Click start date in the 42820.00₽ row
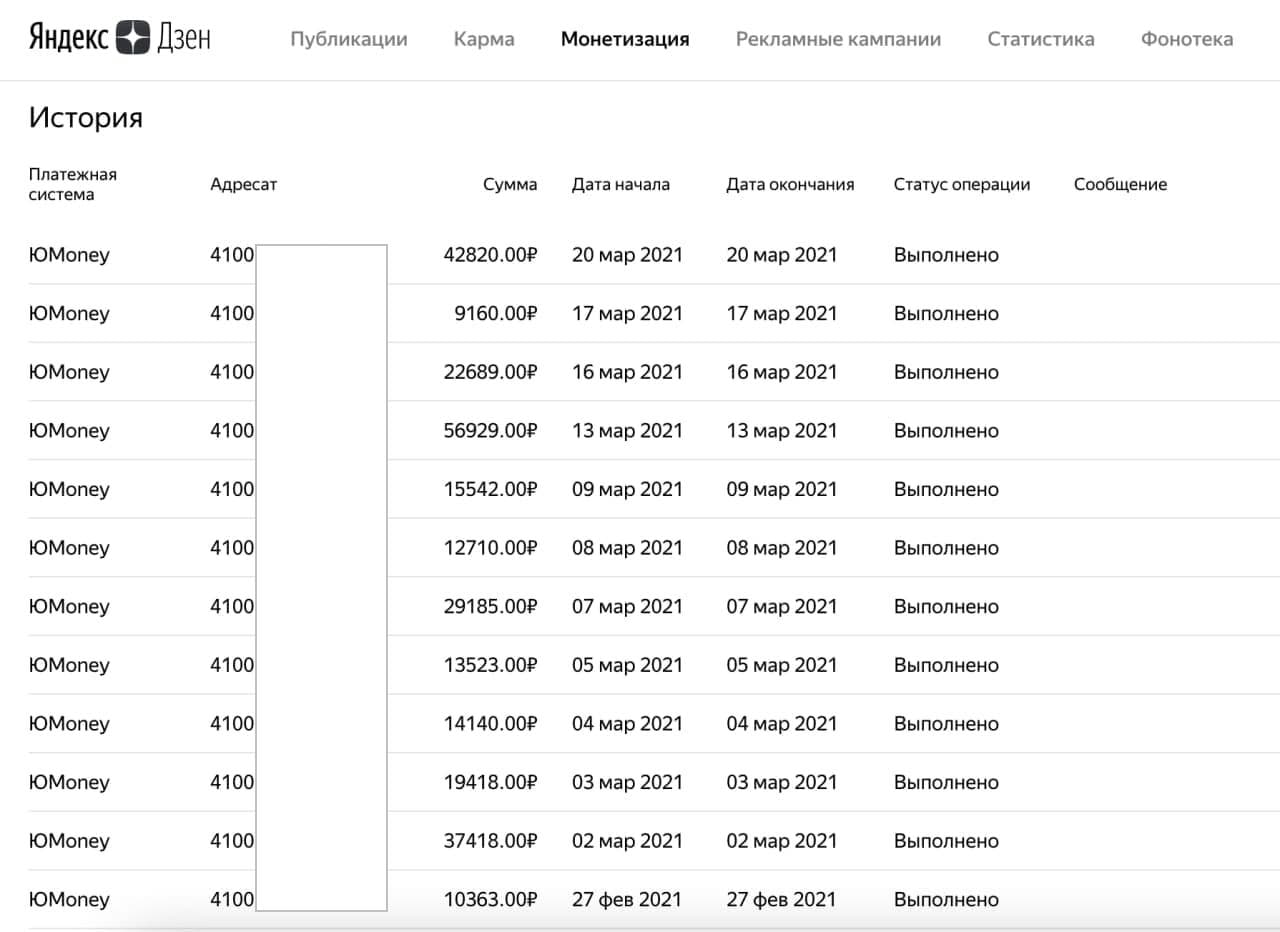The image size is (1280, 932). [627, 255]
